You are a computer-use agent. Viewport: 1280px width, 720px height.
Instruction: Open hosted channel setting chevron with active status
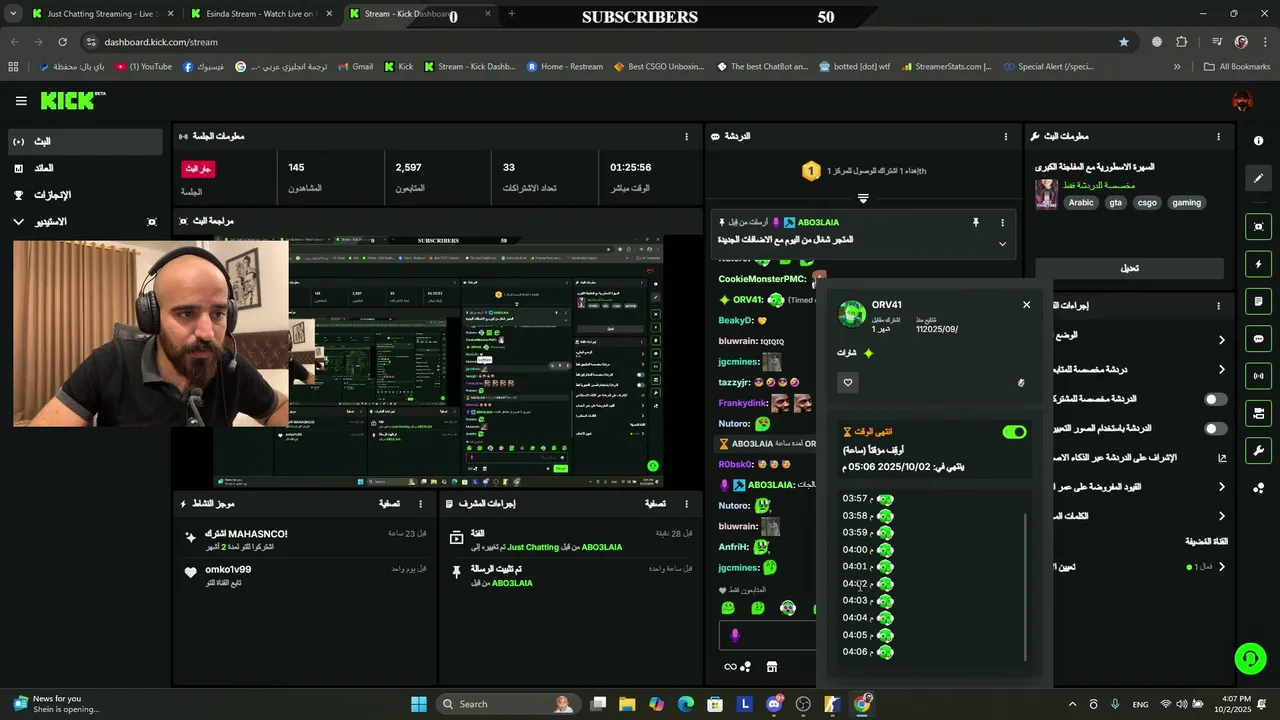click(x=1221, y=567)
